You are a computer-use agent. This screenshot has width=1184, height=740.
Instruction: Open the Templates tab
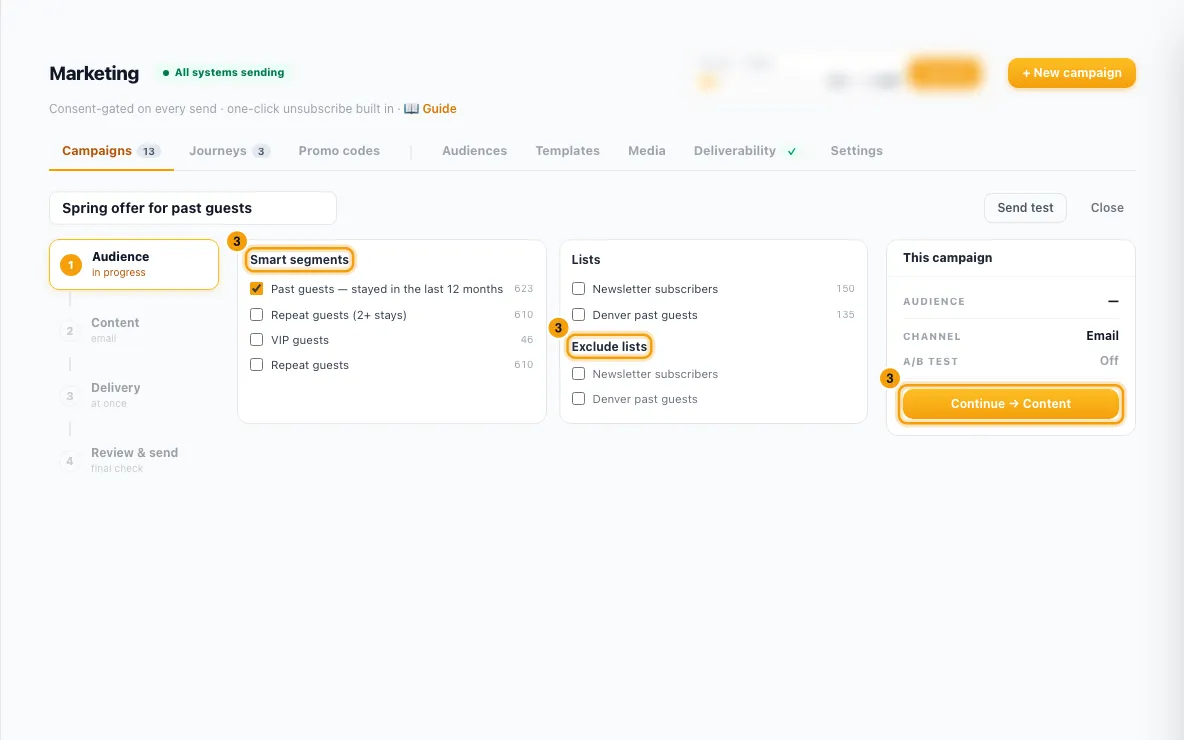pyautogui.click(x=567, y=151)
